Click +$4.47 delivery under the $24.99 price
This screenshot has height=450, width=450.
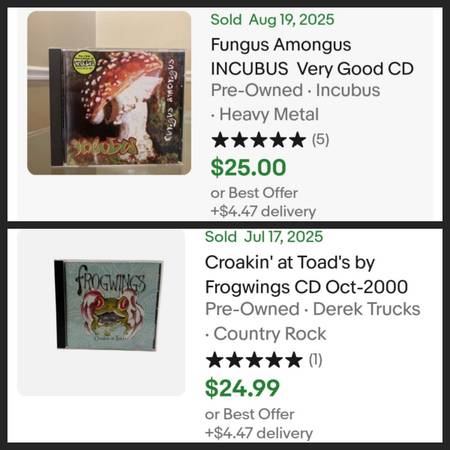(259, 433)
